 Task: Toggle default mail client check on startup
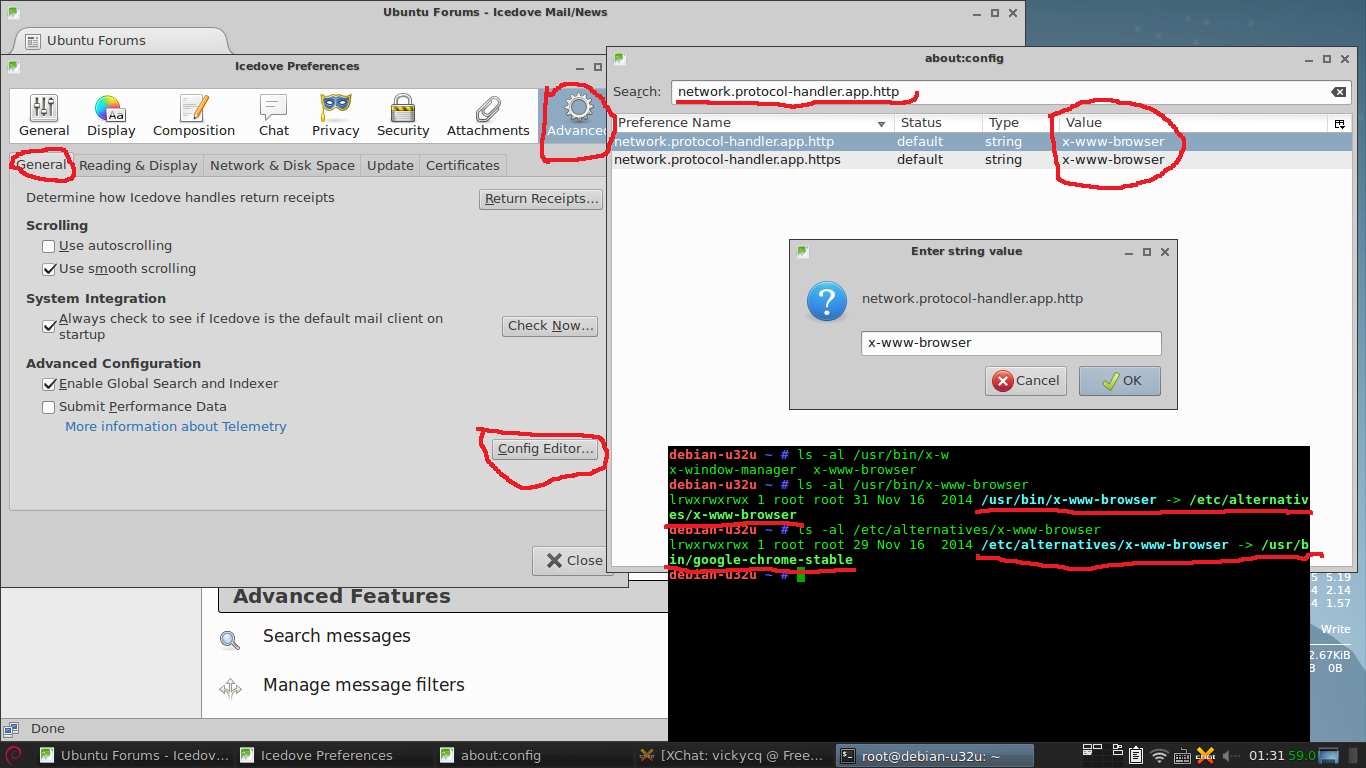[x=48, y=326]
